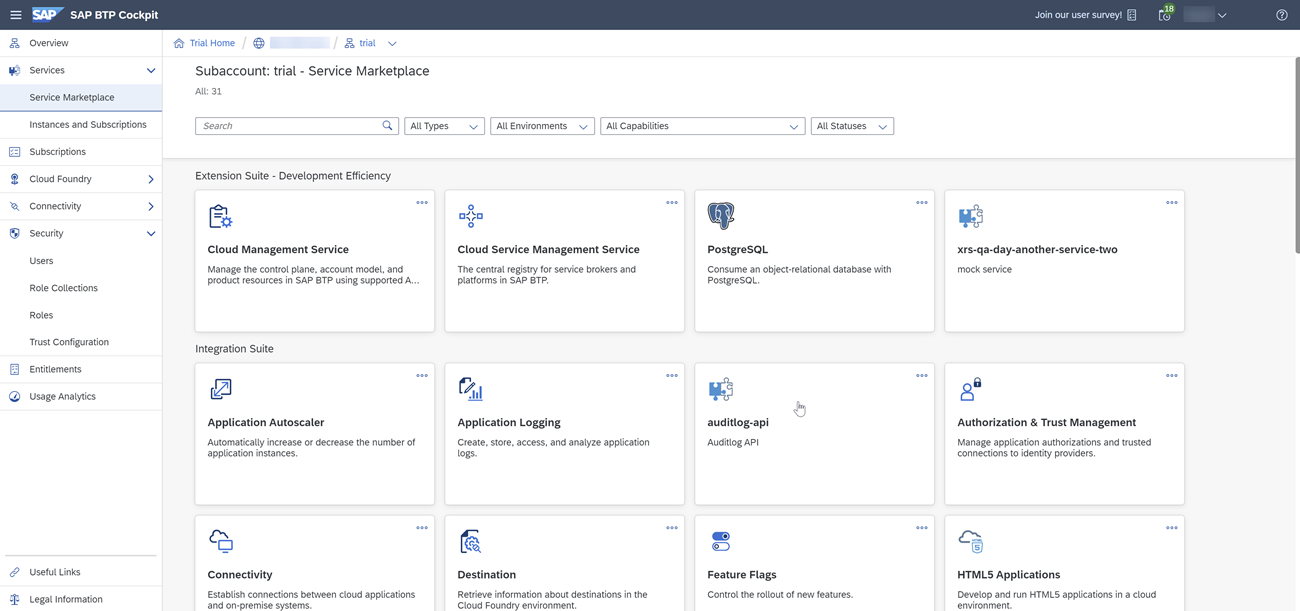The width and height of the screenshot is (1300, 611).
Task: Open Trust Configuration under Security
Action: click(x=81, y=342)
